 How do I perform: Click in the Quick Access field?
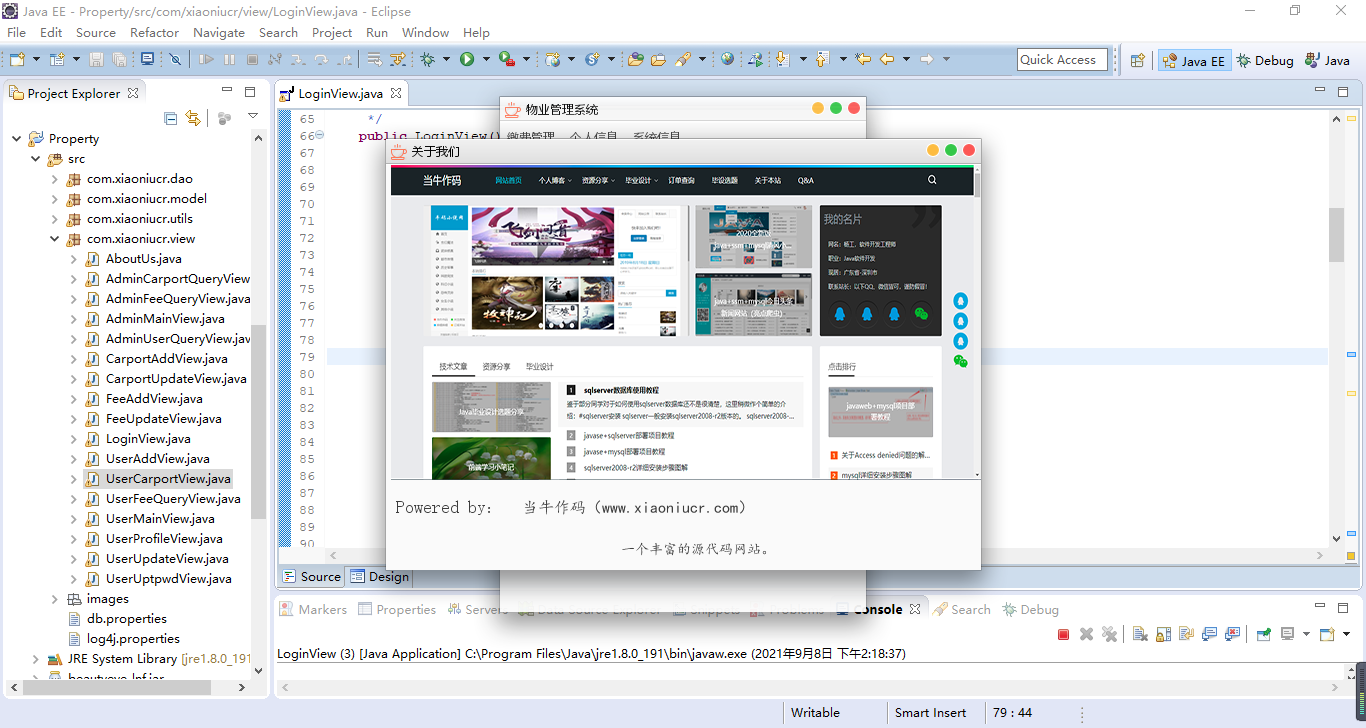tap(1062, 60)
